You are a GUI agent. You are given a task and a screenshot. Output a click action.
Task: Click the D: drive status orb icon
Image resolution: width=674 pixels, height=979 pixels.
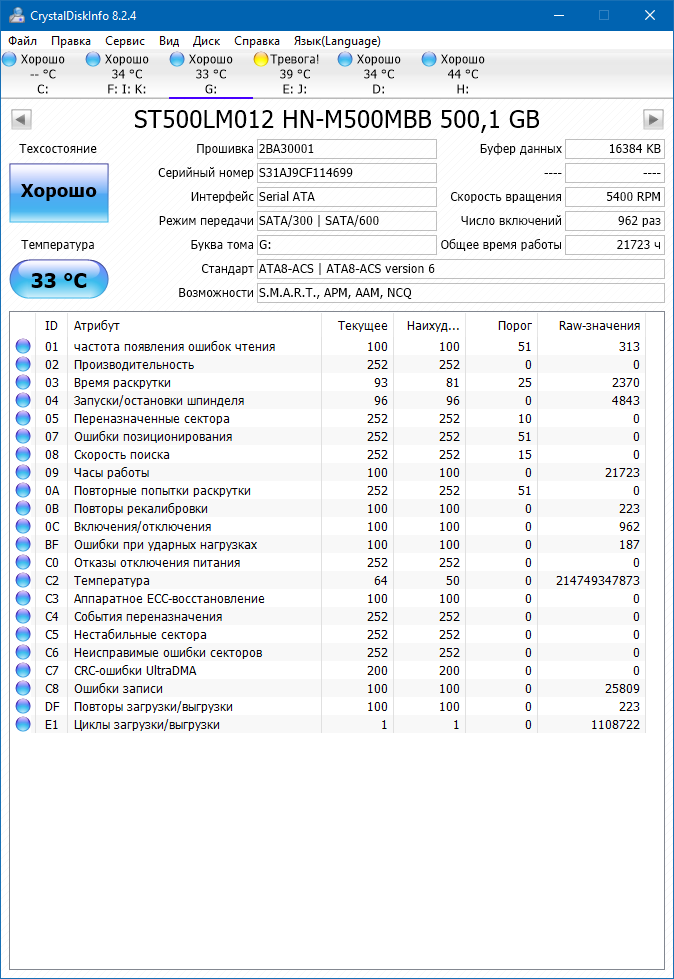[346, 60]
